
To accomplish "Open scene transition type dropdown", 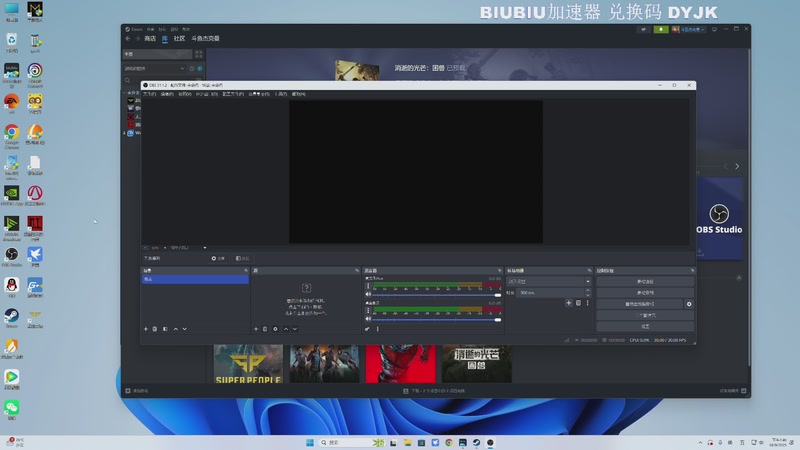I will point(548,282).
